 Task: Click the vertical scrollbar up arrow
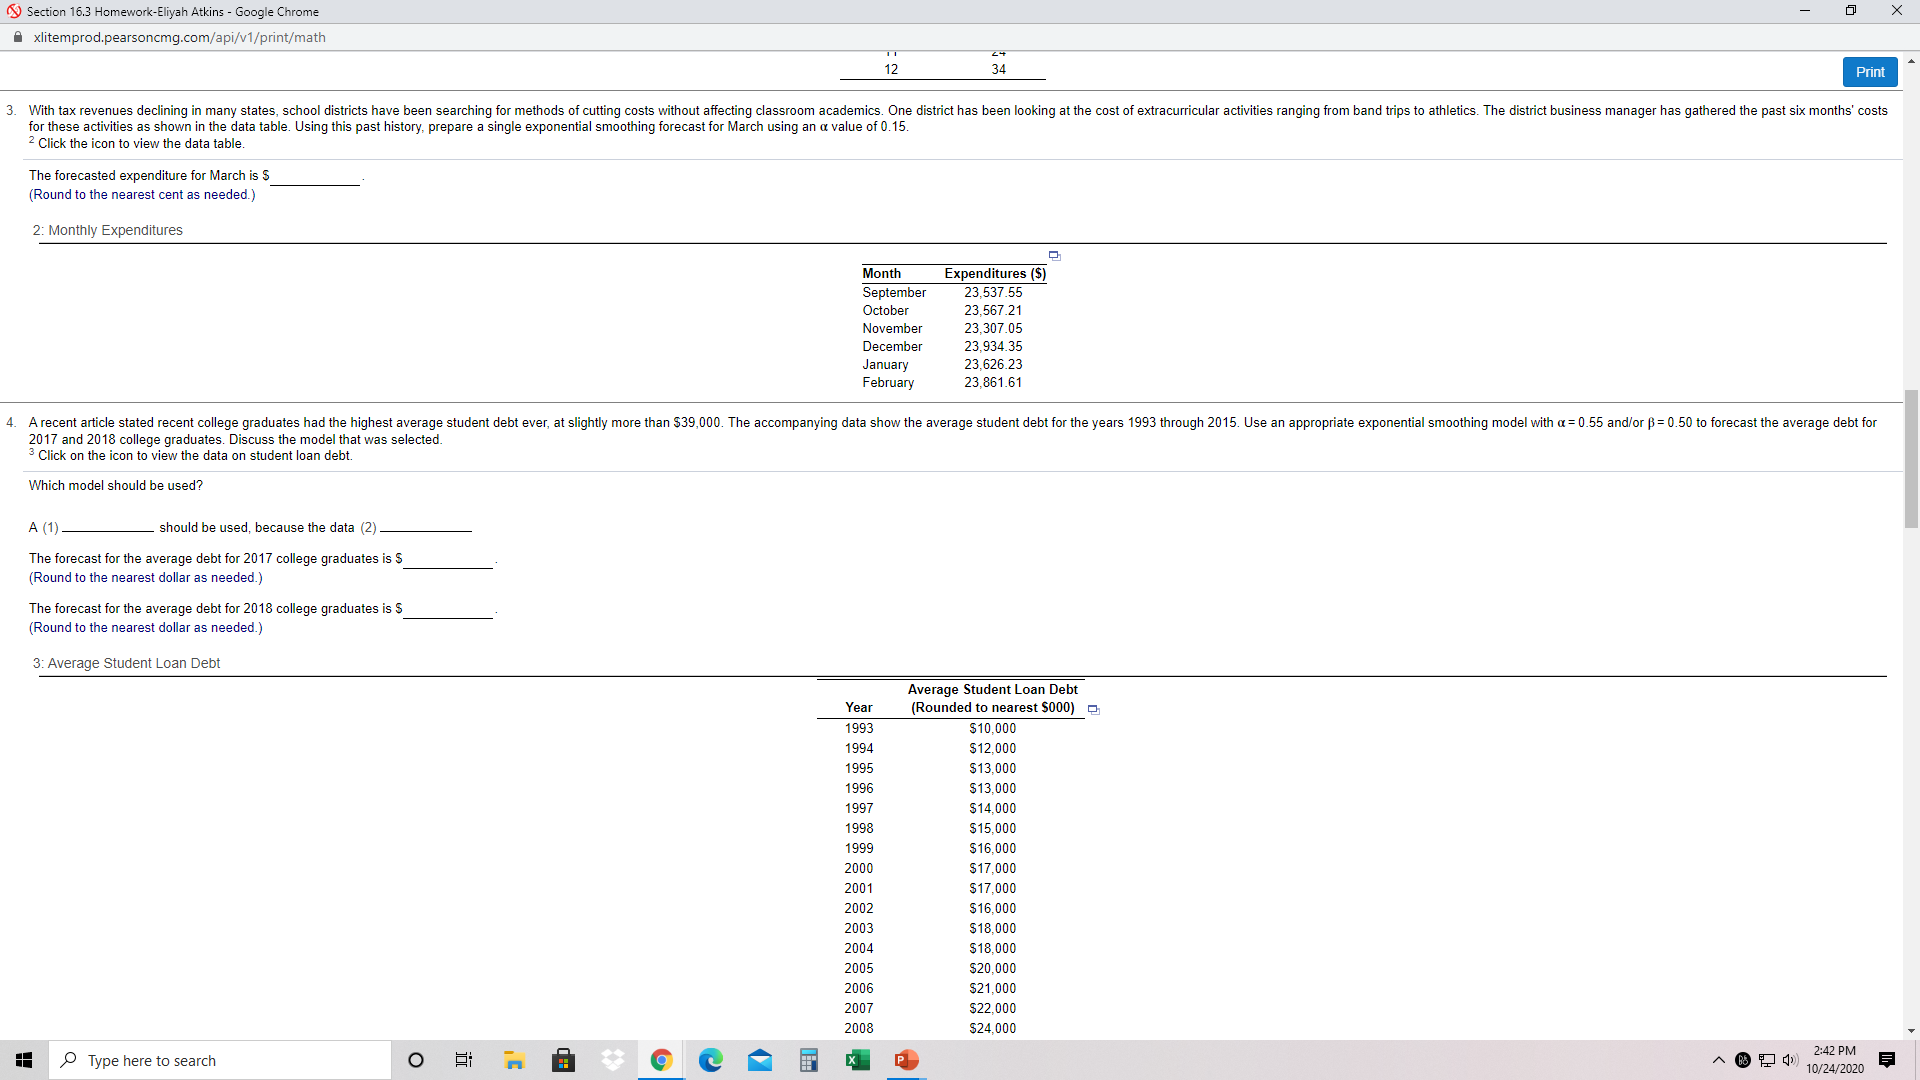[x=1911, y=60]
